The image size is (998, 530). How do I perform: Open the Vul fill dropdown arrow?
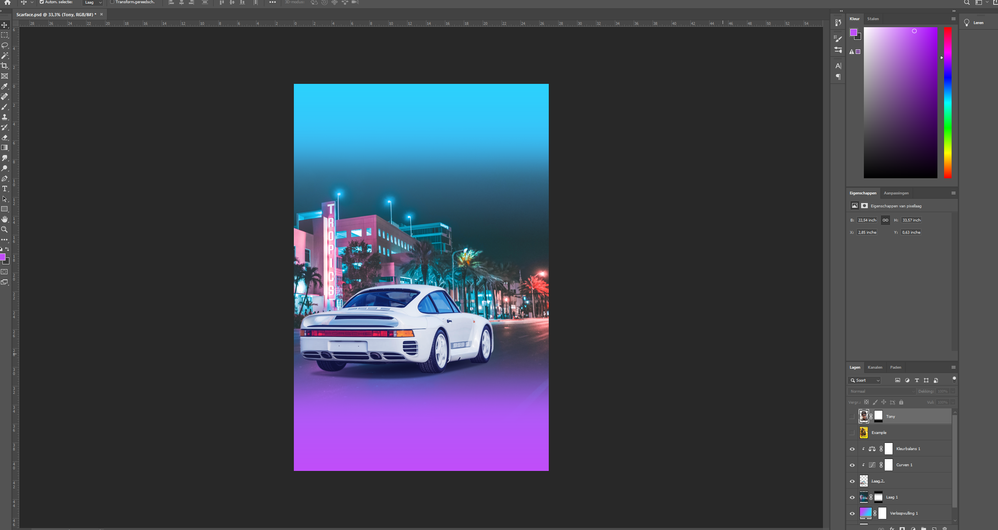coord(952,402)
